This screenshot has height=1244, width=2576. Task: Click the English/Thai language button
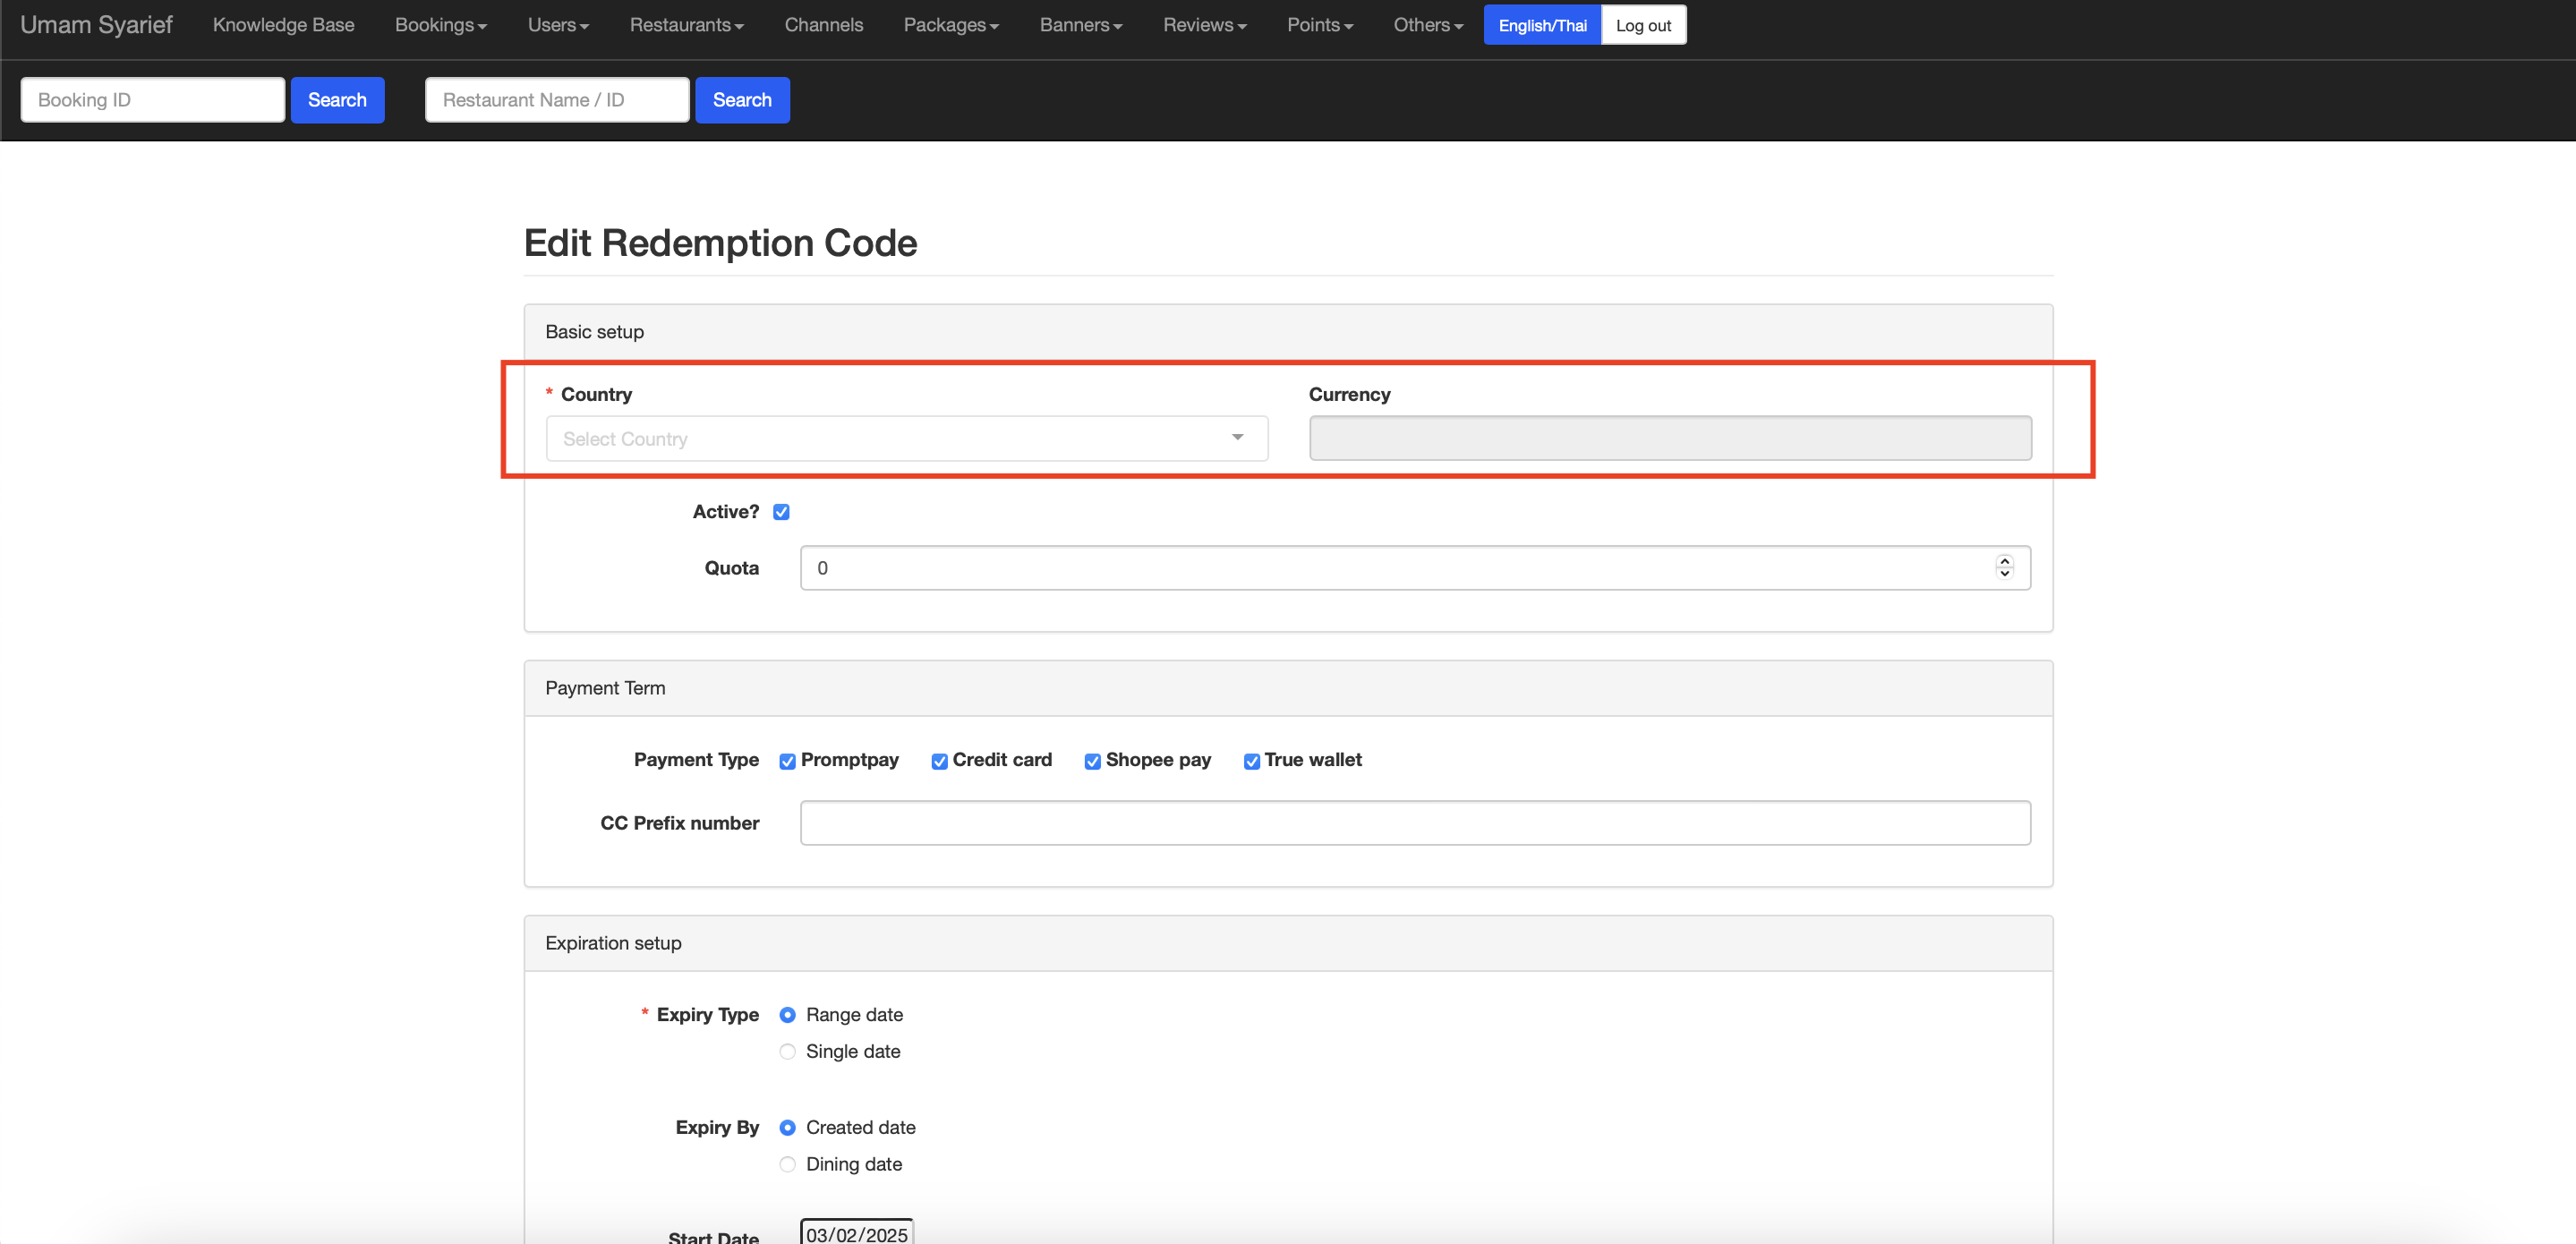(x=1541, y=25)
